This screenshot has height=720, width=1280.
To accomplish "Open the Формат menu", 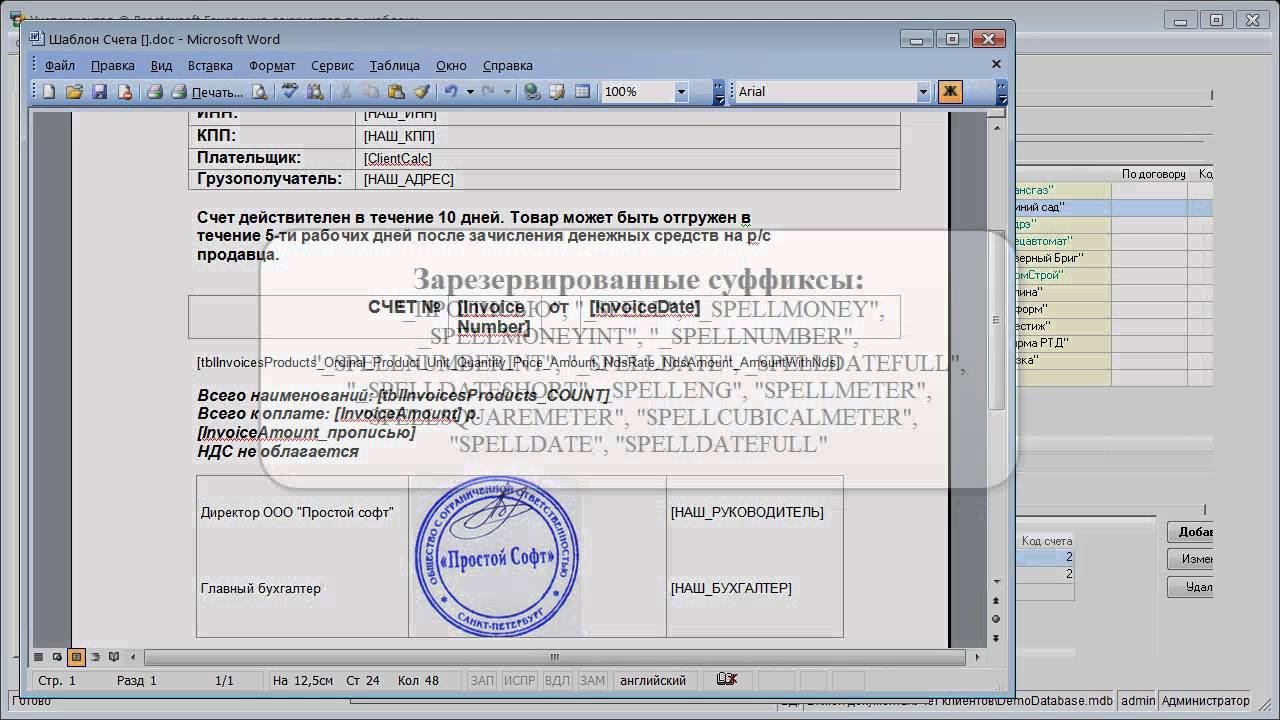I will 272,65.
